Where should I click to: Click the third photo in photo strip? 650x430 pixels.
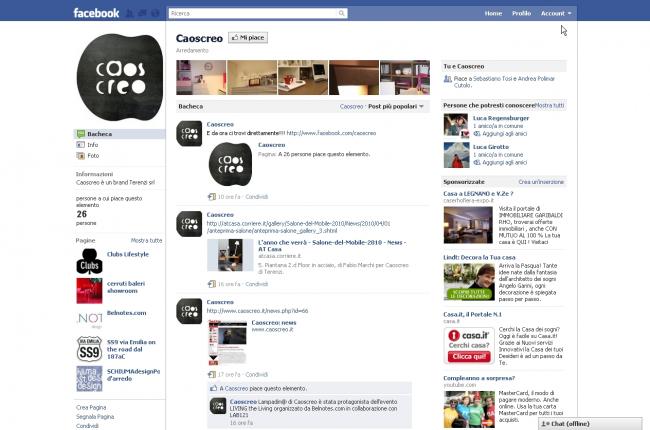tap(303, 78)
